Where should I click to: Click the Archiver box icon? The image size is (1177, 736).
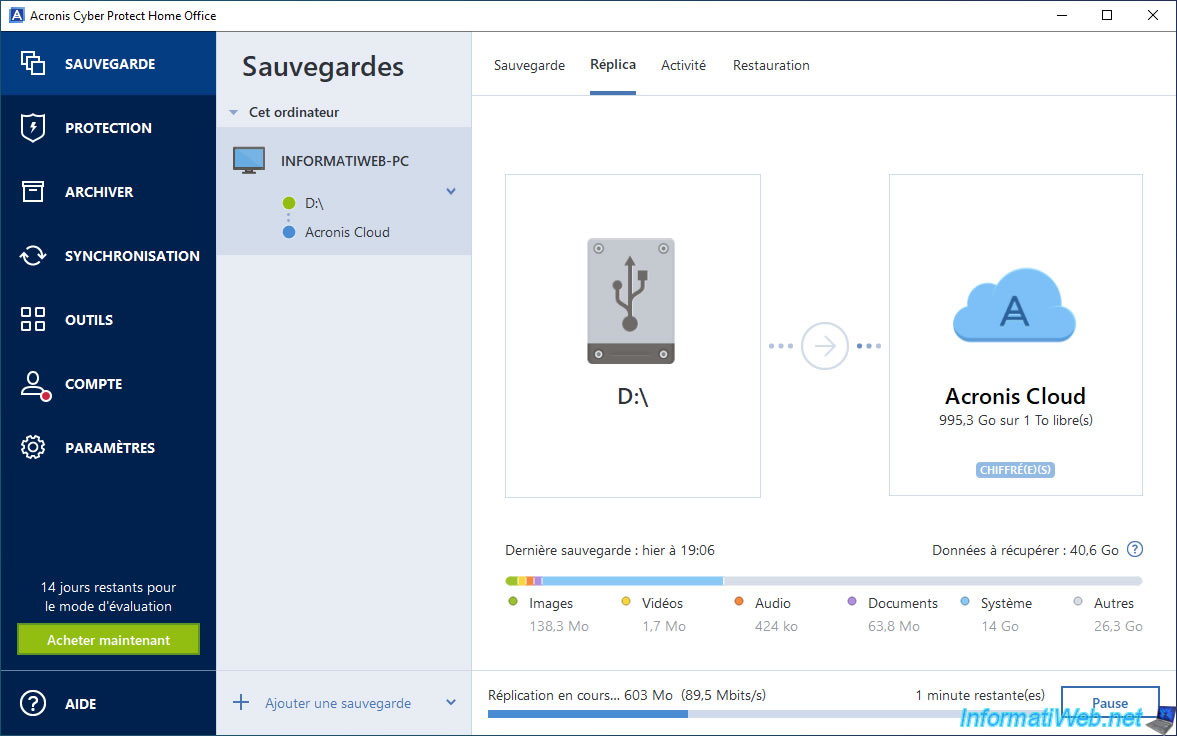click(x=33, y=192)
